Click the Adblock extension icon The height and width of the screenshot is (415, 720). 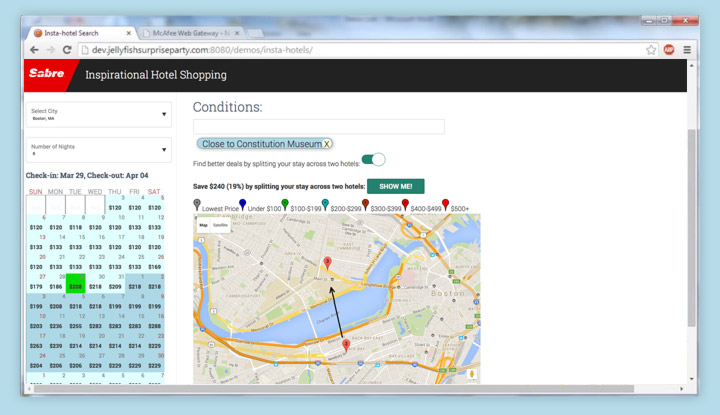pyautogui.click(x=669, y=49)
